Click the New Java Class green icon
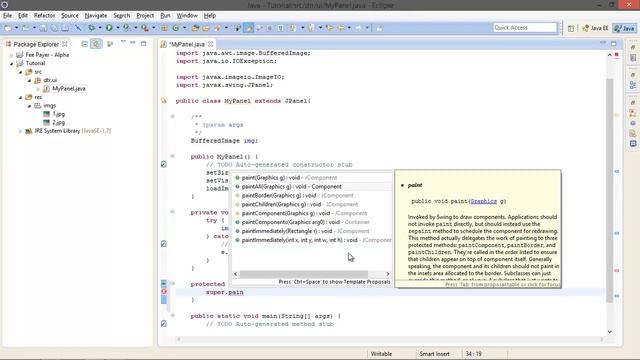 coord(176,28)
